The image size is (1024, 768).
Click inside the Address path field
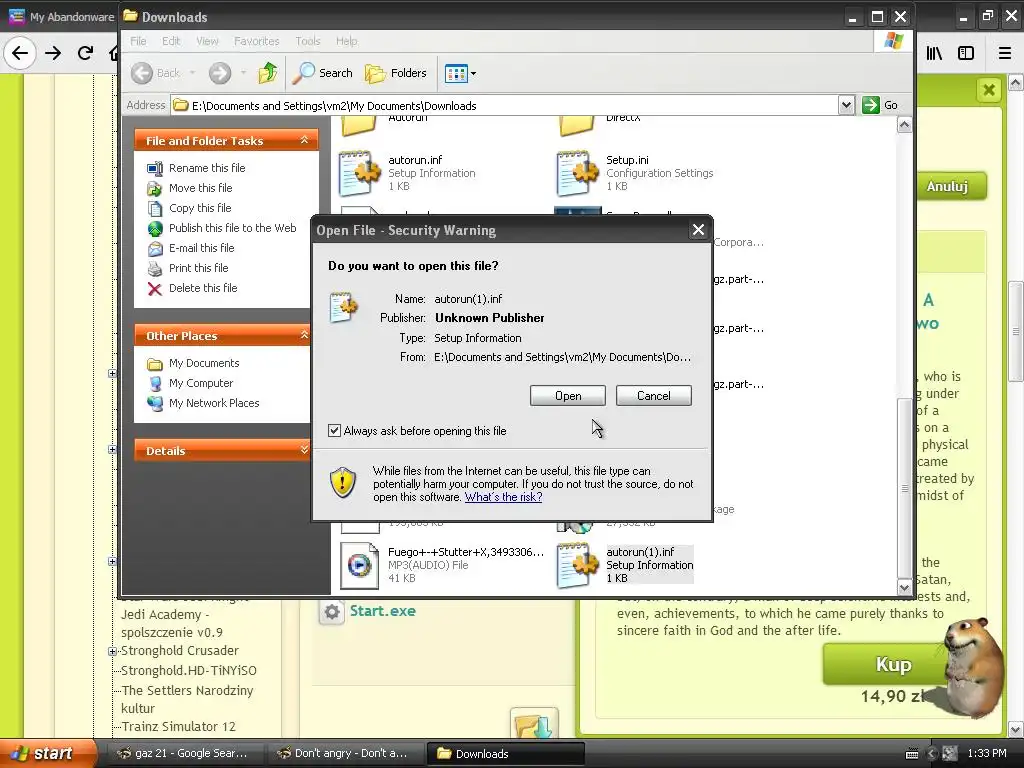pyautogui.click(x=505, y=105)
